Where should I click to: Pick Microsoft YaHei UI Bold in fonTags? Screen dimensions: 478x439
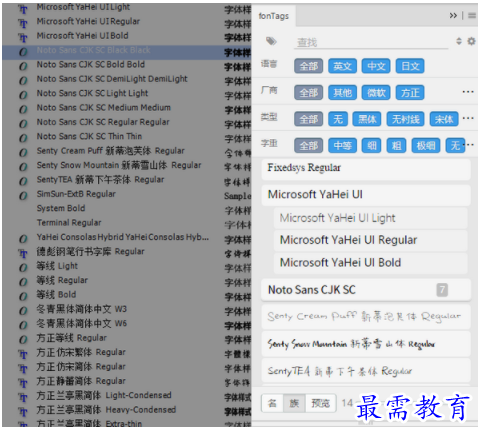pos(370,263)
